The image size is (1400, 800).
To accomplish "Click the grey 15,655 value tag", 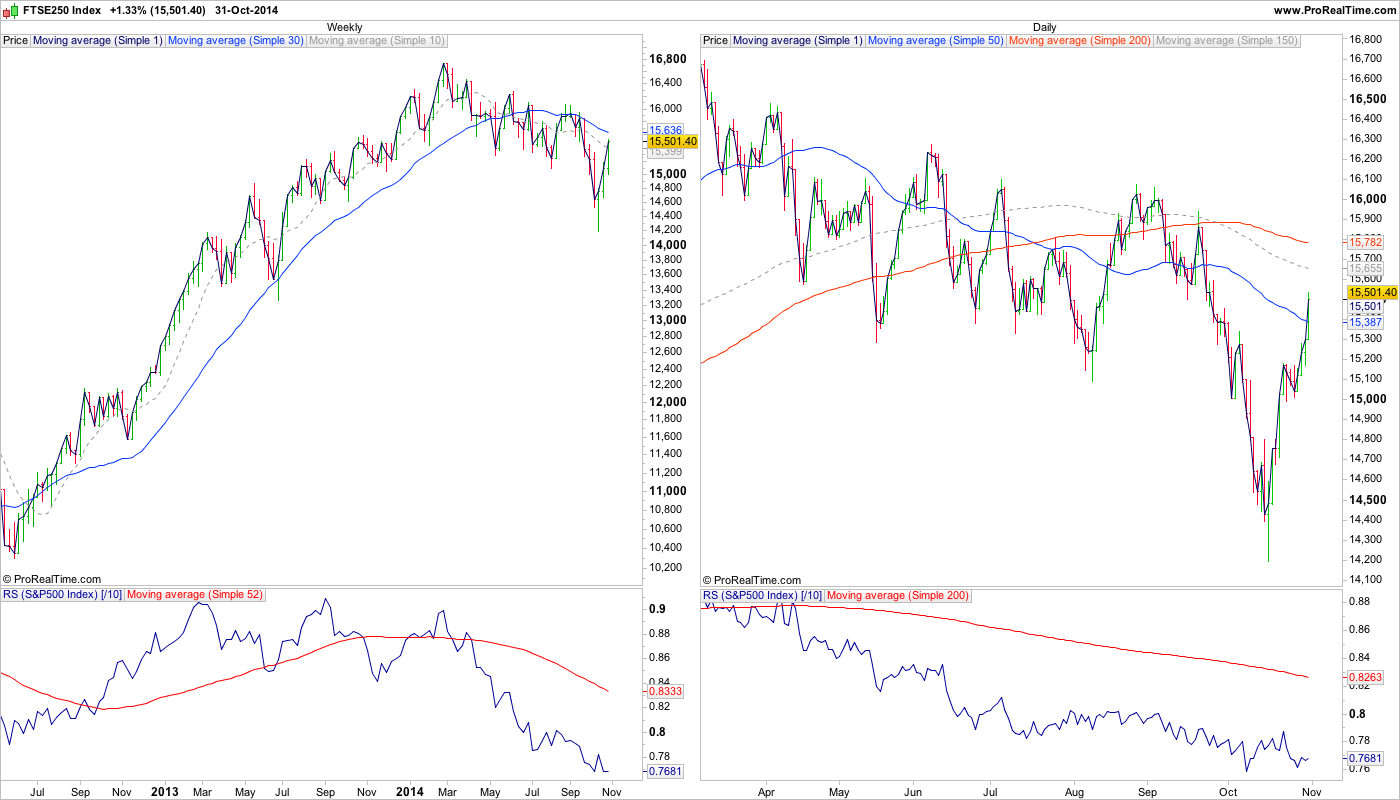I will 1365,268.
